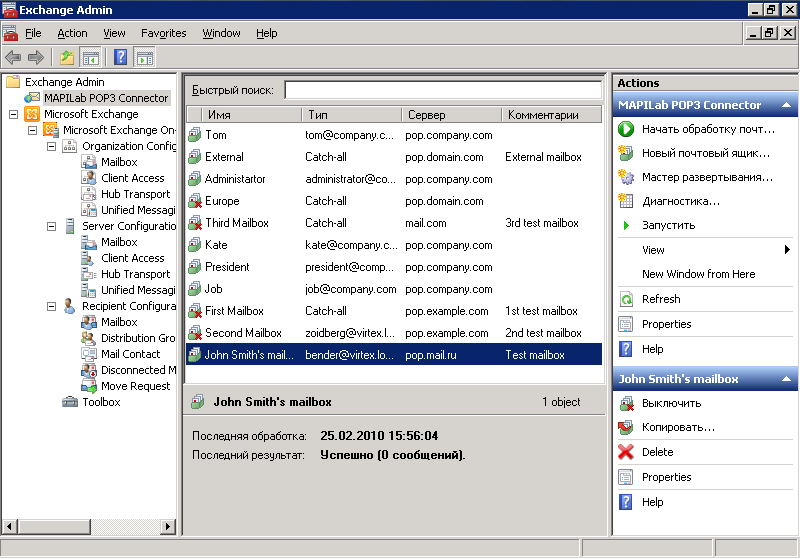Collapse the Server Configuration node
This screenshot has width=800, height=559.
point(52,226)
